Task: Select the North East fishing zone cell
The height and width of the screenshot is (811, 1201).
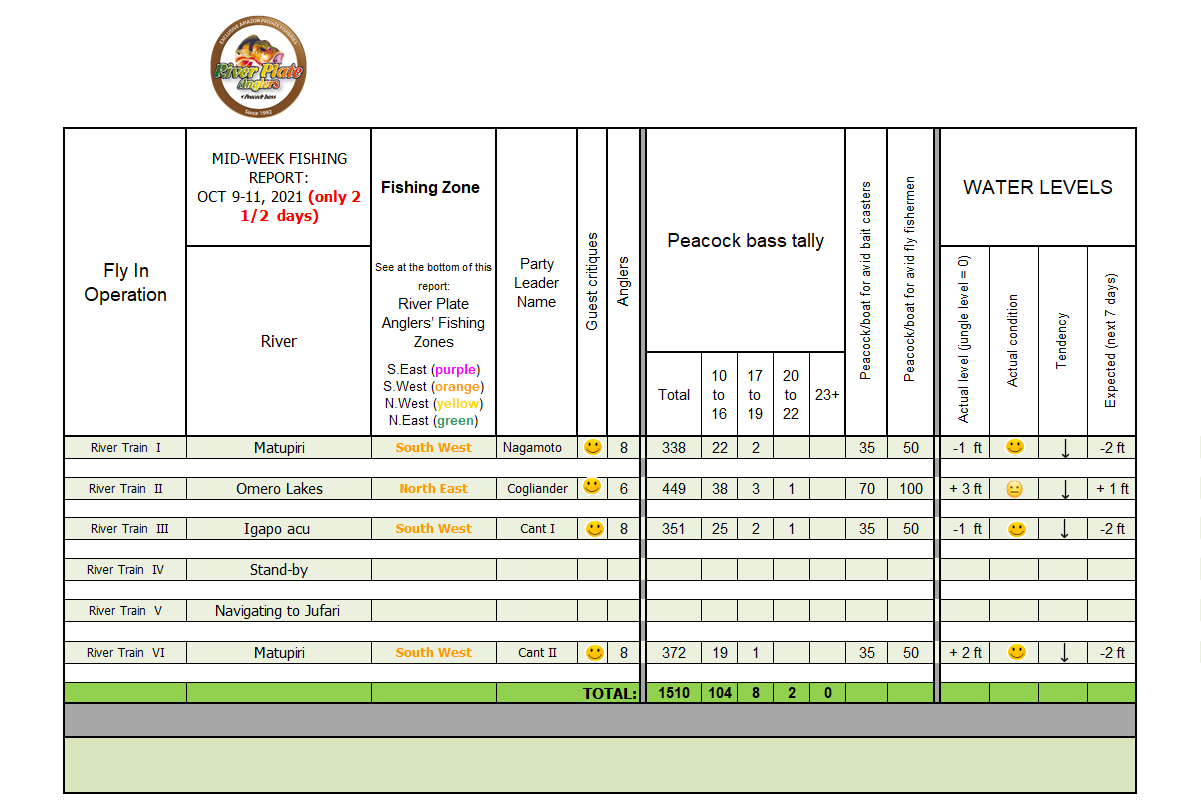Action: (433, 489)
